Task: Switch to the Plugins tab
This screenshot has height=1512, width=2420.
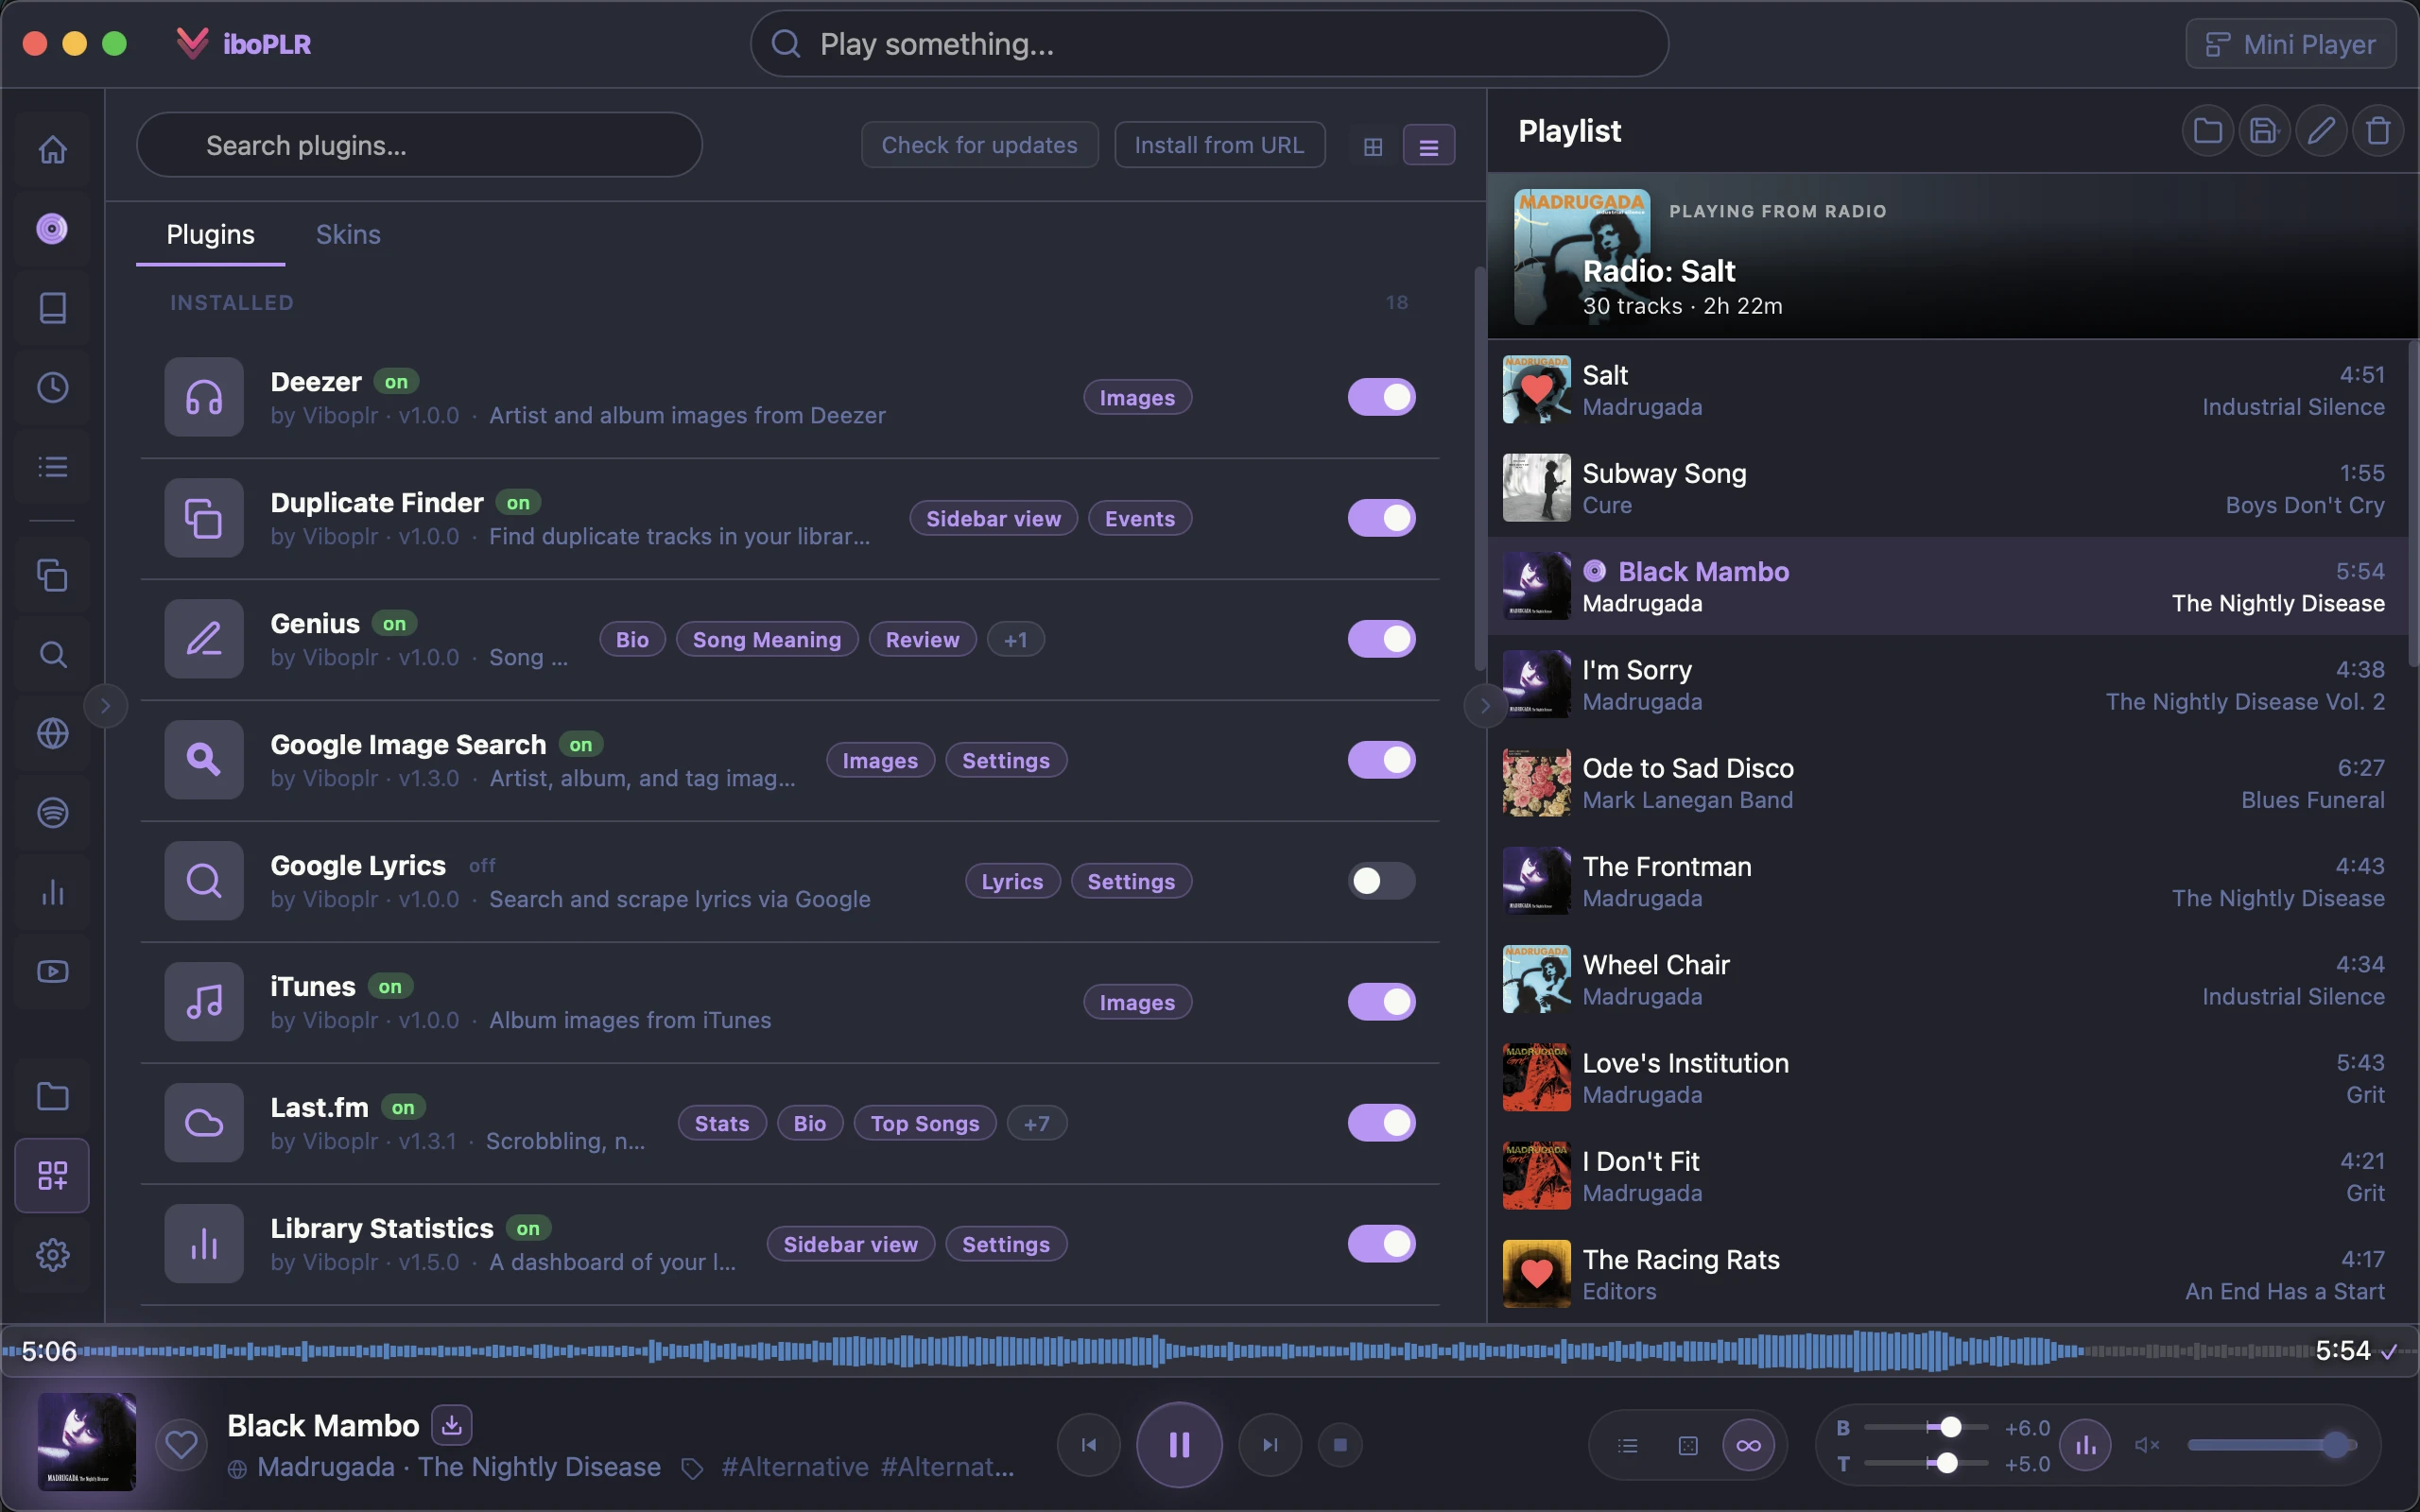Action: click(210, 235)
